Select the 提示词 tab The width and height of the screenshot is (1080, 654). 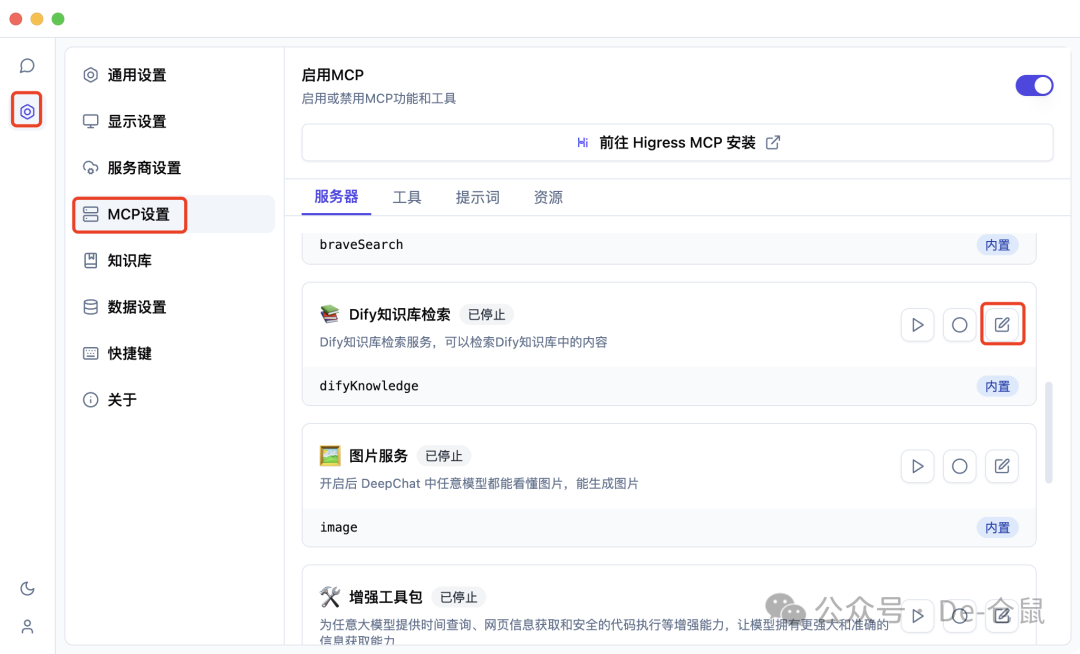[x=478, y=197]
